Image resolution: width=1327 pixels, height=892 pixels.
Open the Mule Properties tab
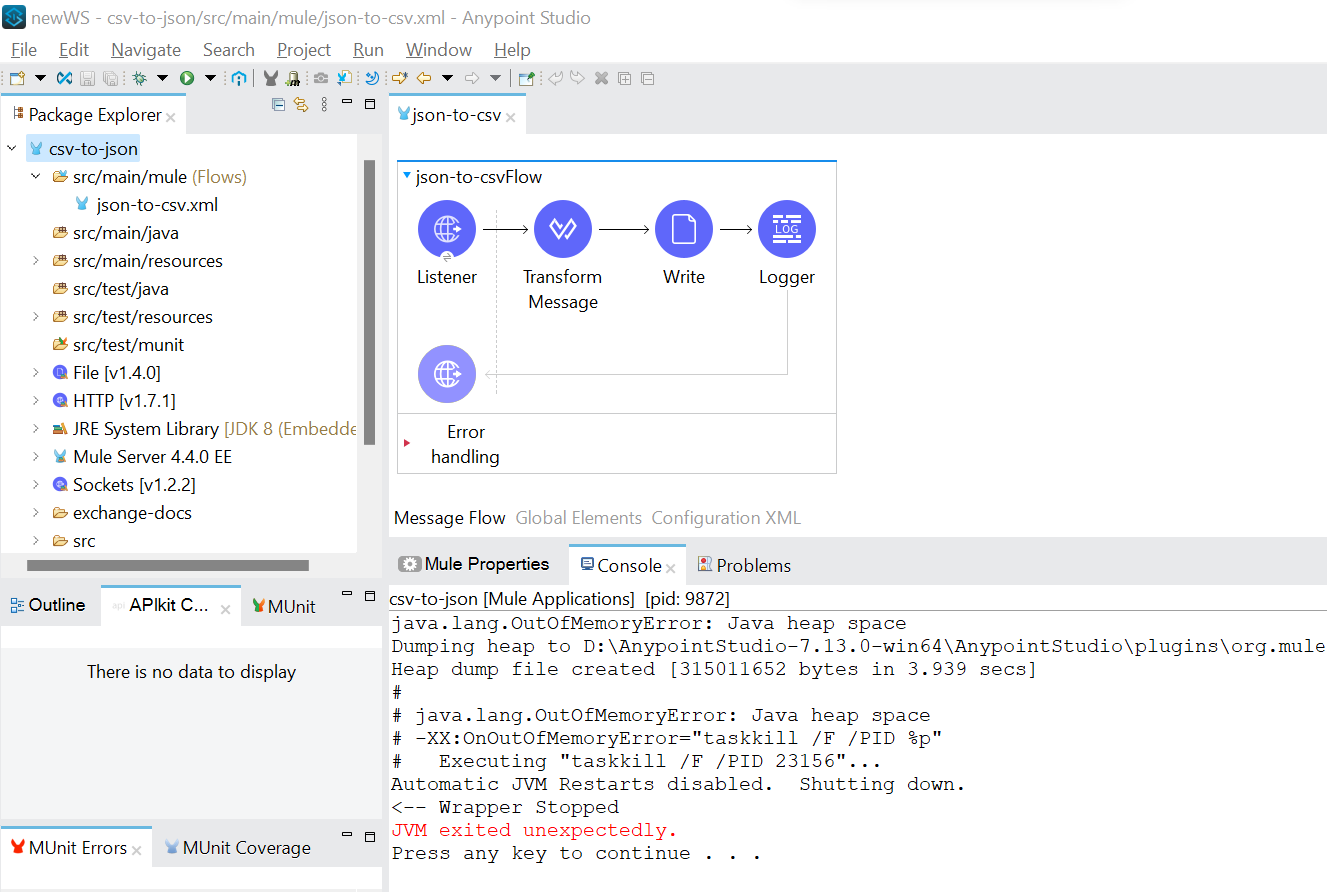pos(475,564)
